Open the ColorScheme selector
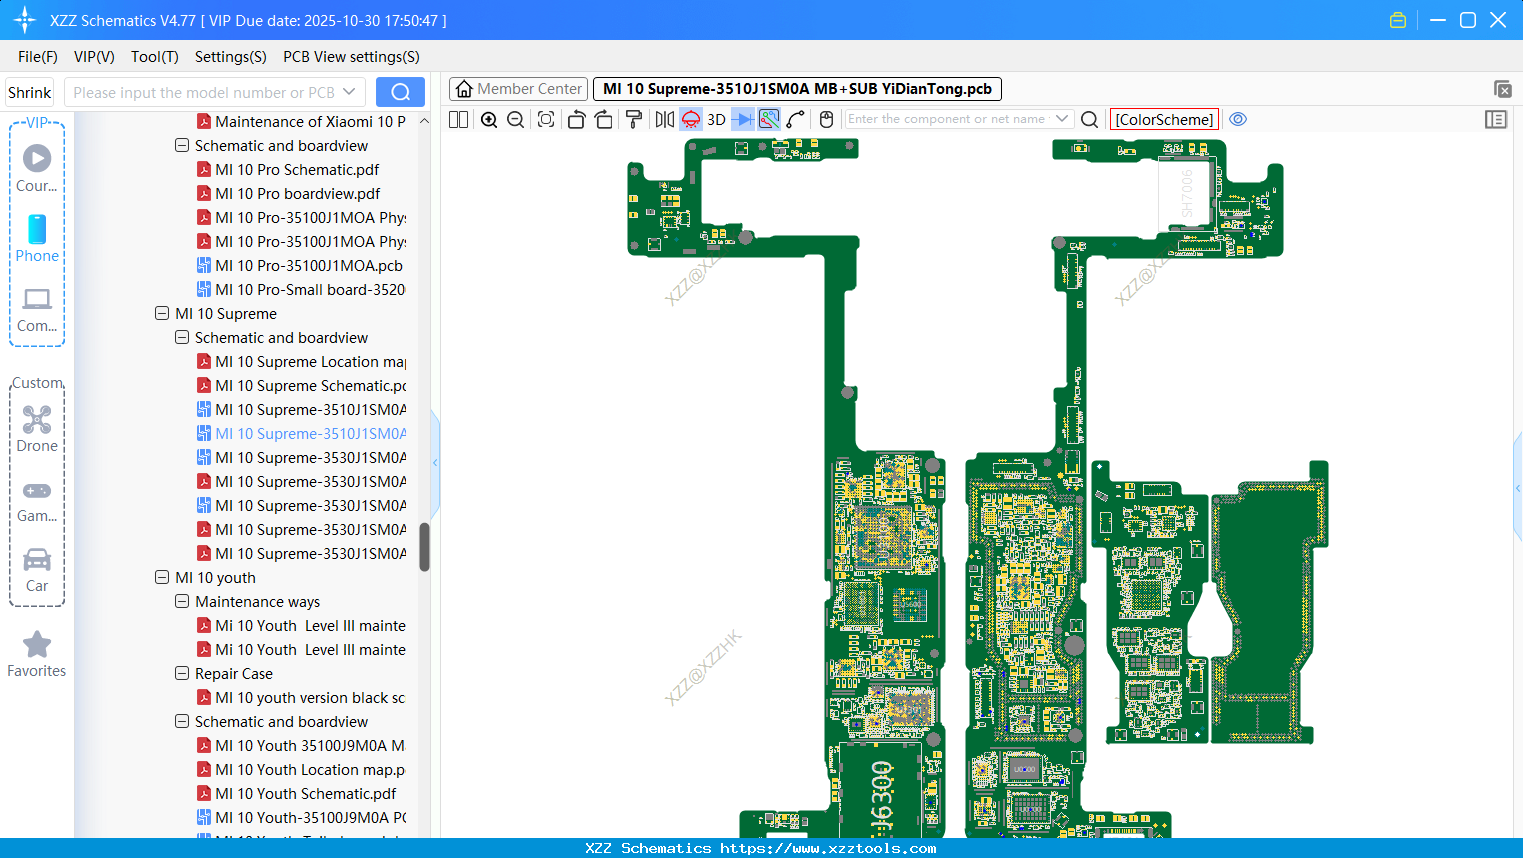The width and height of the screenshot is (1523, 858). [x=1163, y=119]
